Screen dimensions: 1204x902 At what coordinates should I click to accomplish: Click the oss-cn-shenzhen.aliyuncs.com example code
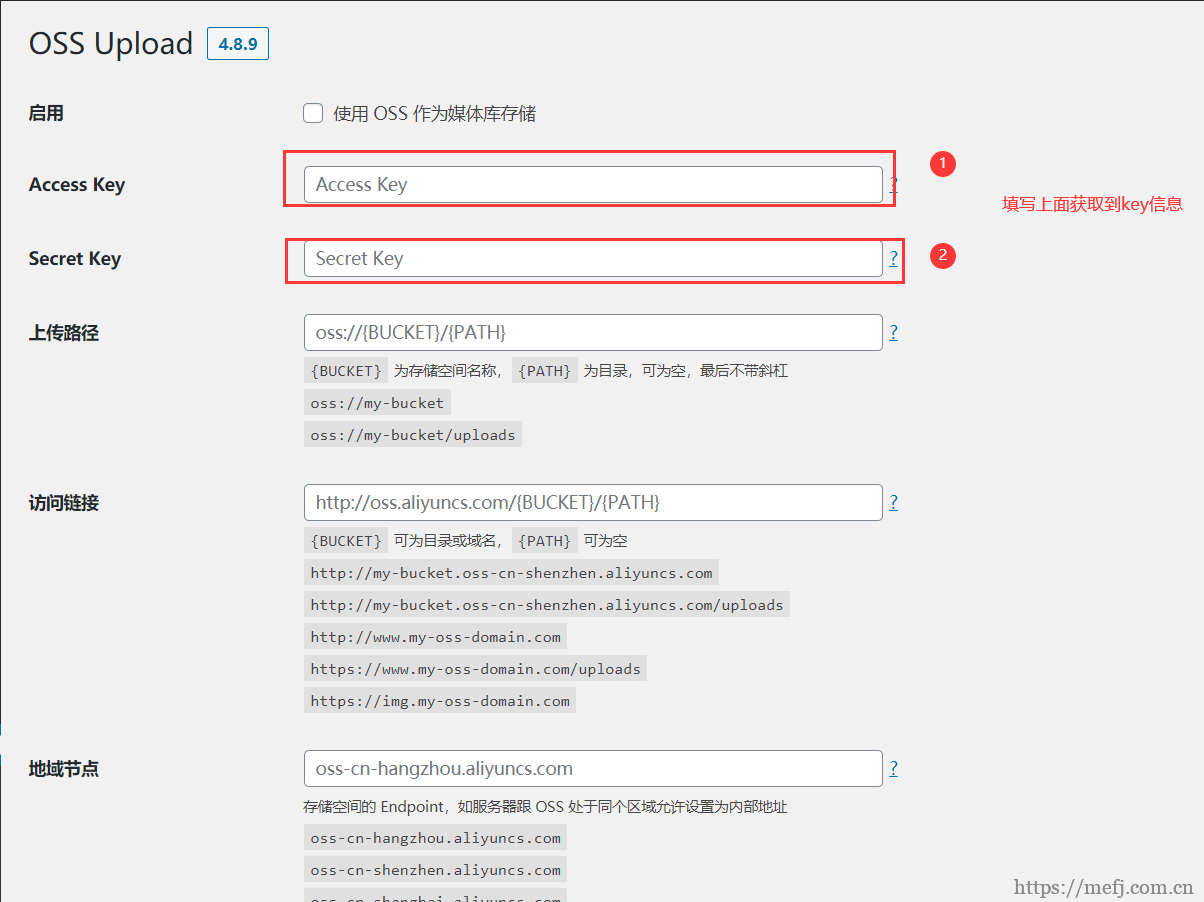click(x=435, y=870)
